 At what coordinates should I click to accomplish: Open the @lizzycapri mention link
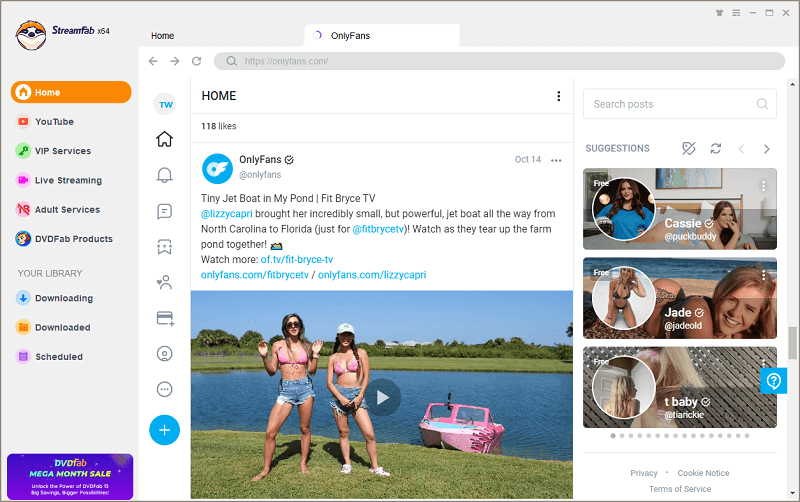point(227,214)
